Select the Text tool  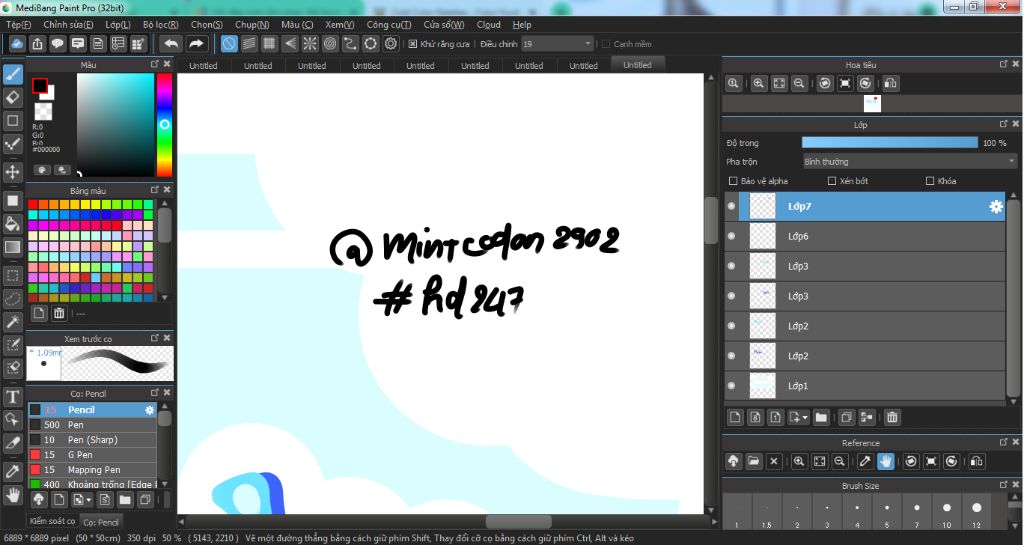12,396
